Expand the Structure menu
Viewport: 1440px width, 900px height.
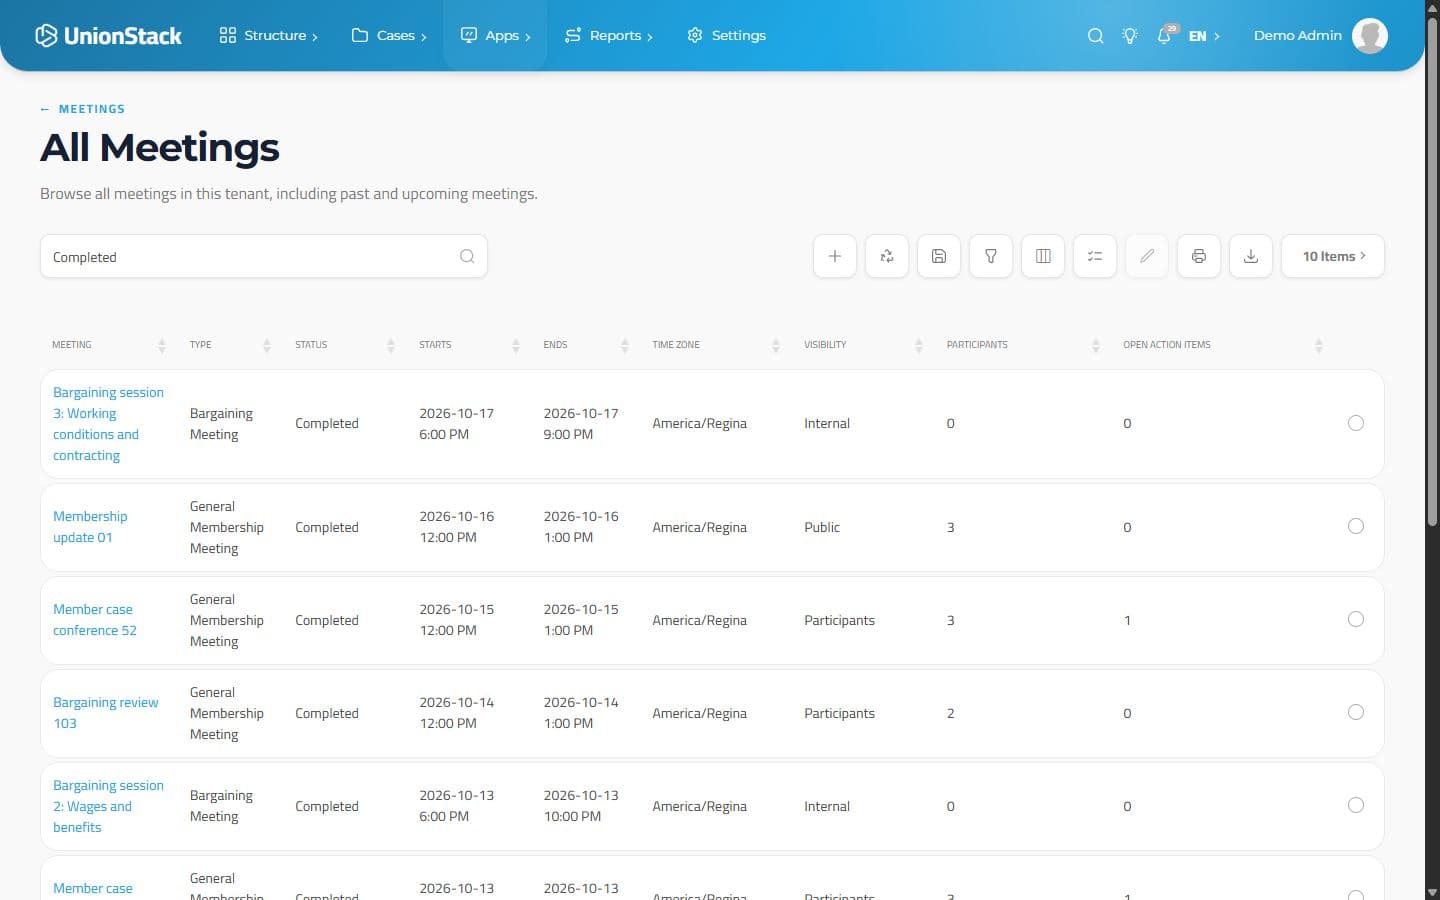(x=268, y=35)
